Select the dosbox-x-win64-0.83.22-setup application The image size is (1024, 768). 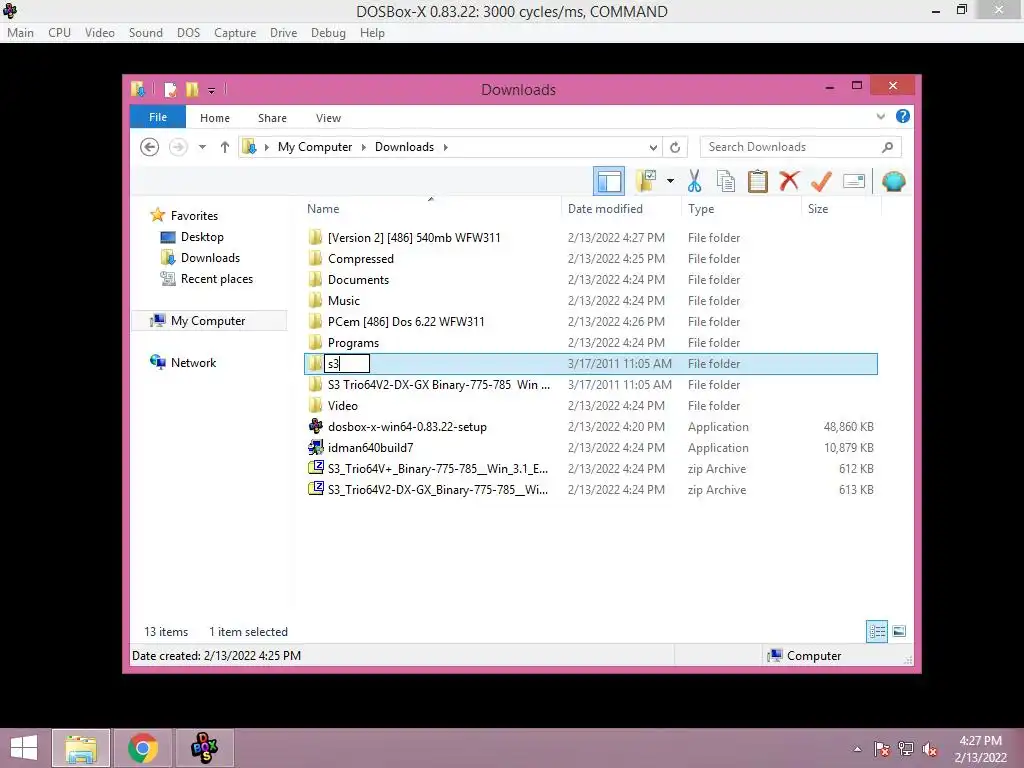point(591,426)
